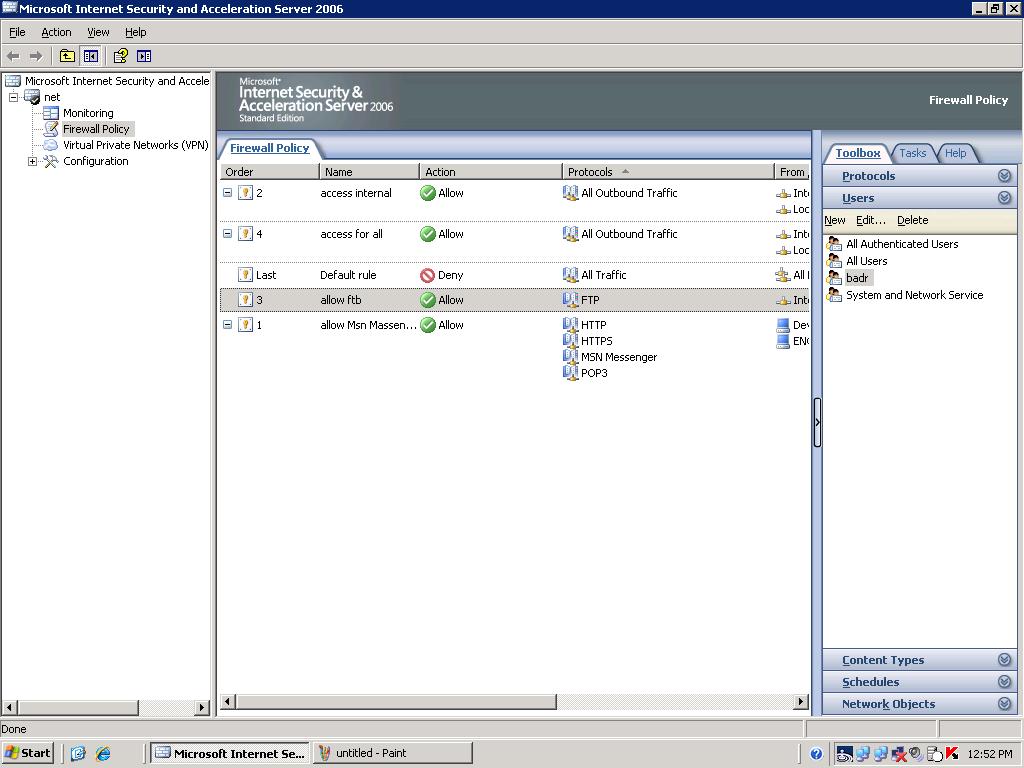Click the Help toolbar icon
Viewport: 1024px width, 768px height.
pos(120,56)
